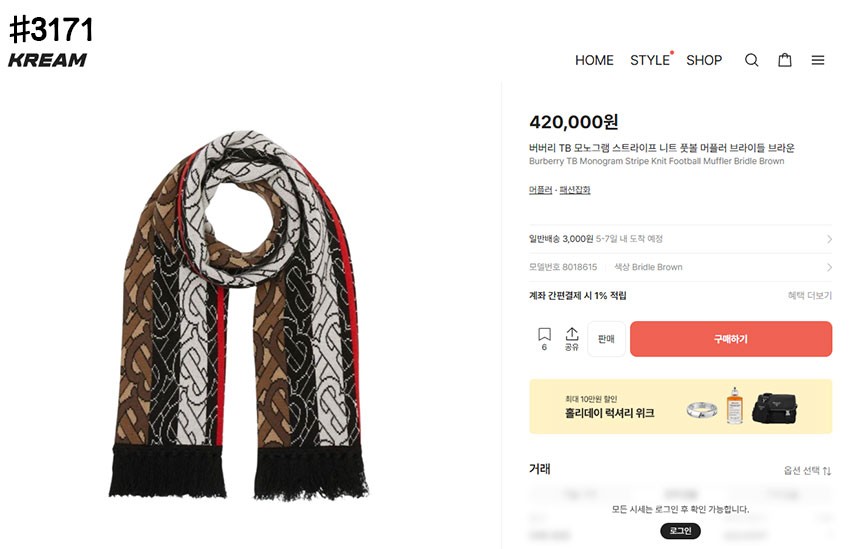This screenshot has width=860, height=549.
Task: Open the 패션잡화 category link
Action: tap(575, 190)
